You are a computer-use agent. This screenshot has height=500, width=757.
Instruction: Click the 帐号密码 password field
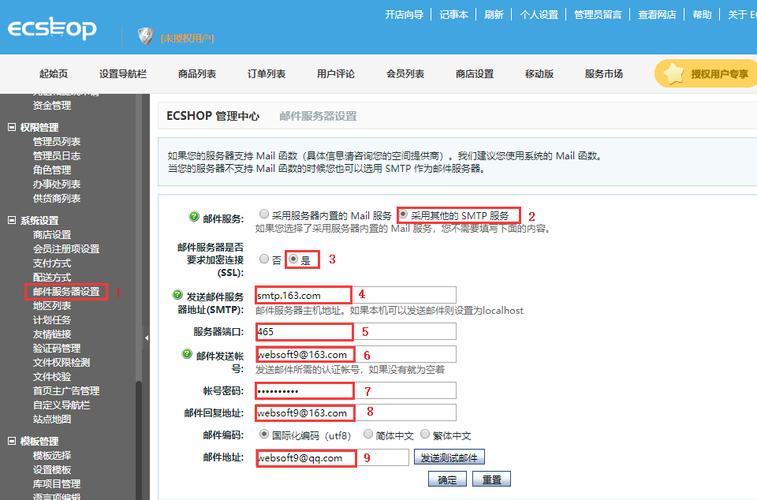click(x=355, y=390)
